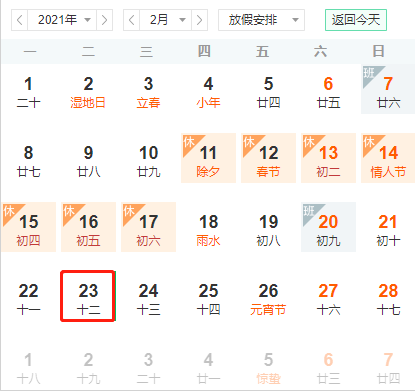Expand the 放假安排 holiday dropdown
This screenshot has width=415, height=391.
[x=261, y=20]
